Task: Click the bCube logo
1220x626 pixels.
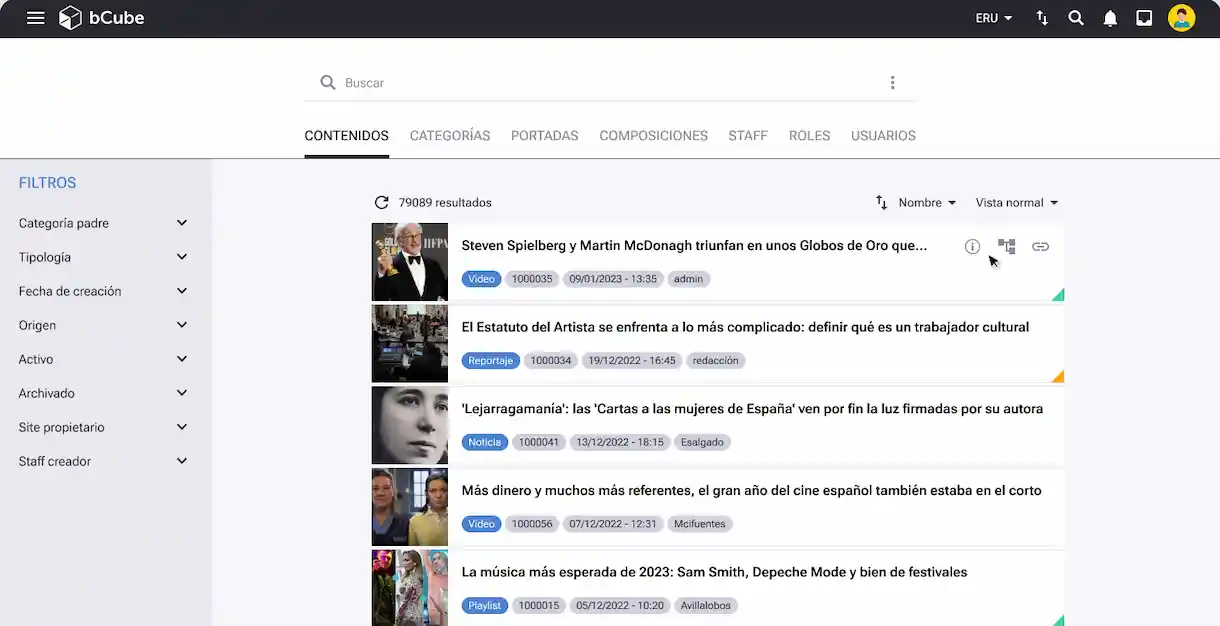Action: [x=100, y=17]
